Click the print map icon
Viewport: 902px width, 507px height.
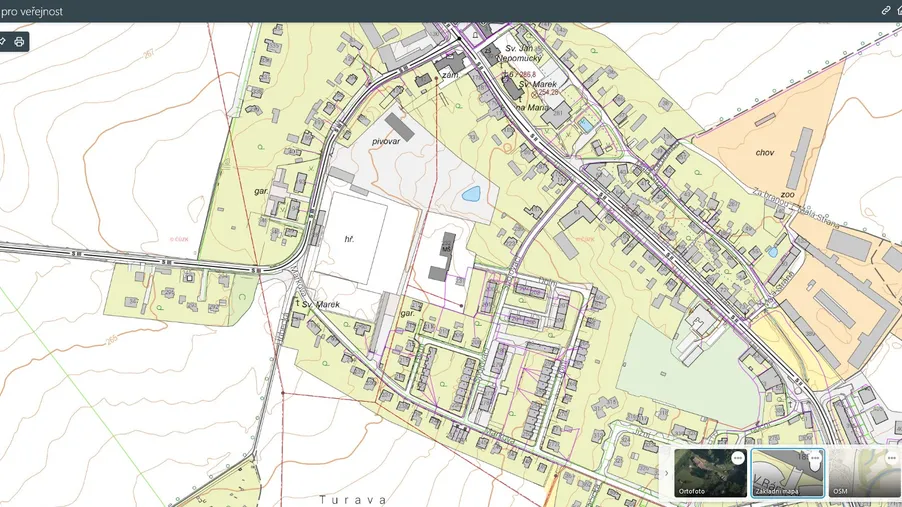tap(19, 42)
